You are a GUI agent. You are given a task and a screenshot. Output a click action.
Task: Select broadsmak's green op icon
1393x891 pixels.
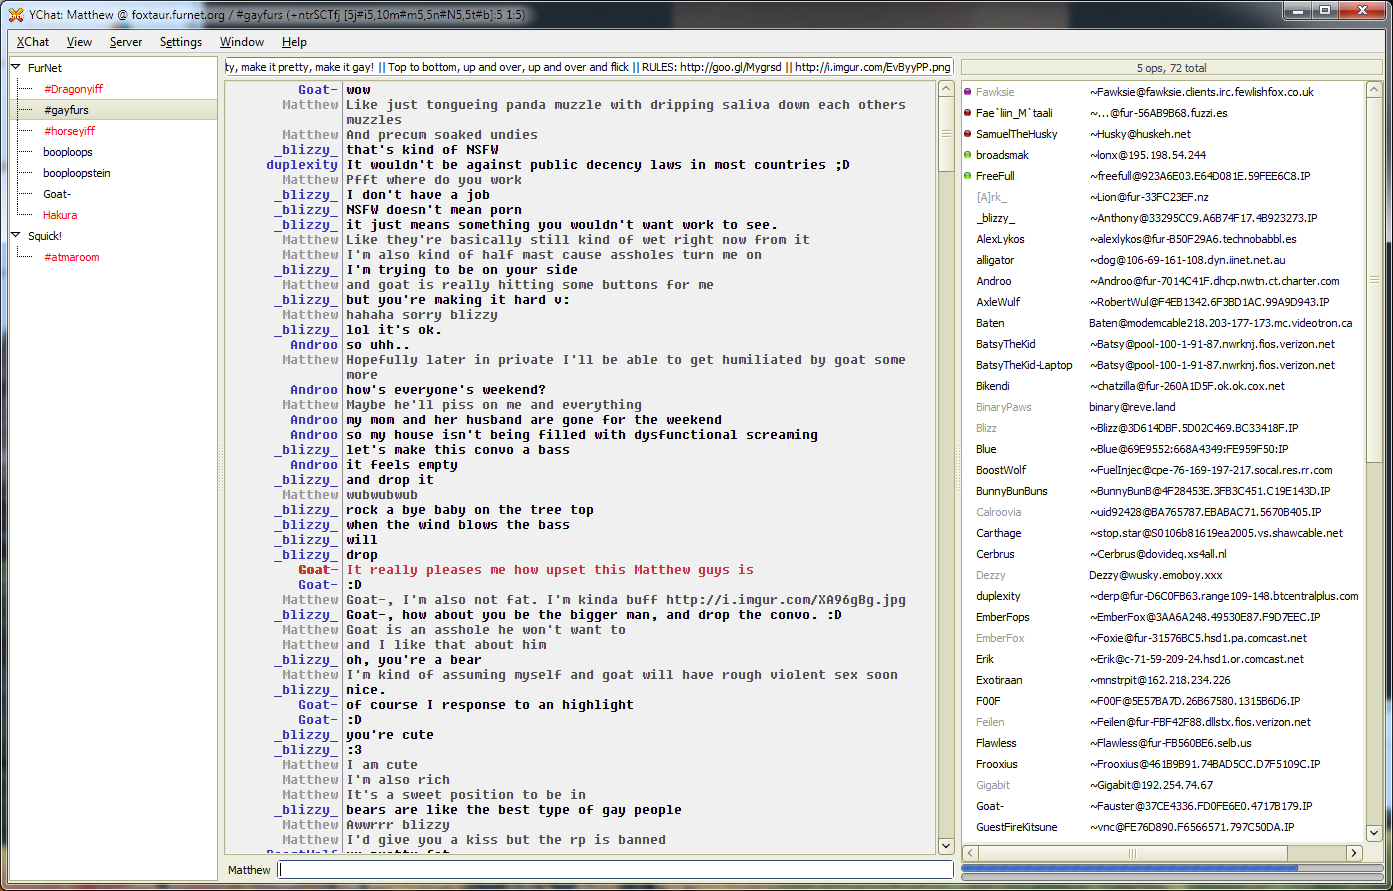[x=967, y=155]
